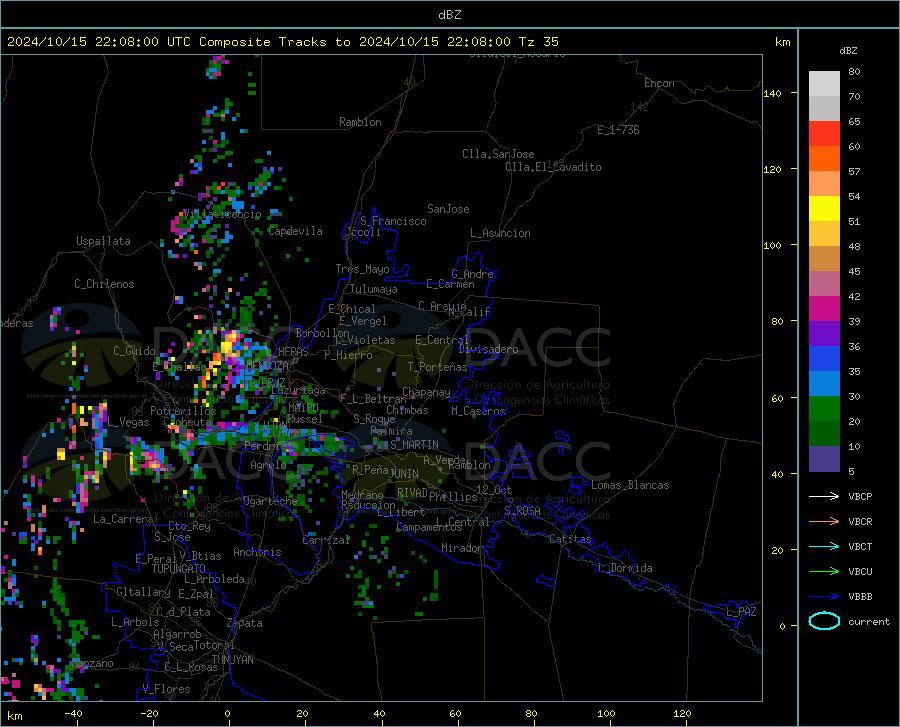Screen dimensions: 900x727
Task: Click the blue VBBB arrow in legend
Action: 824,597
